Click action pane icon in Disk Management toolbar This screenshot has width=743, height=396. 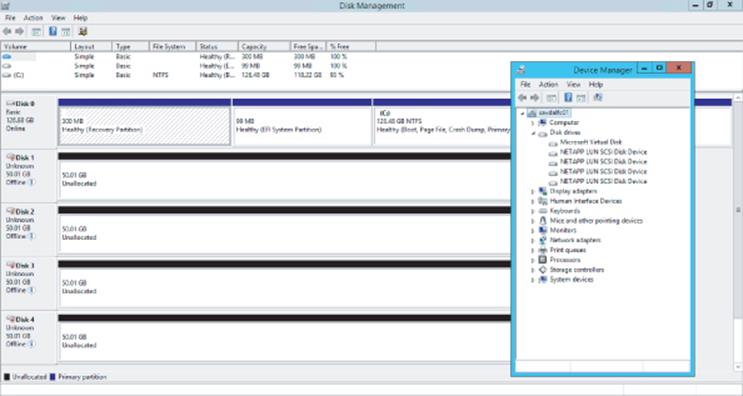click(66, 32)
